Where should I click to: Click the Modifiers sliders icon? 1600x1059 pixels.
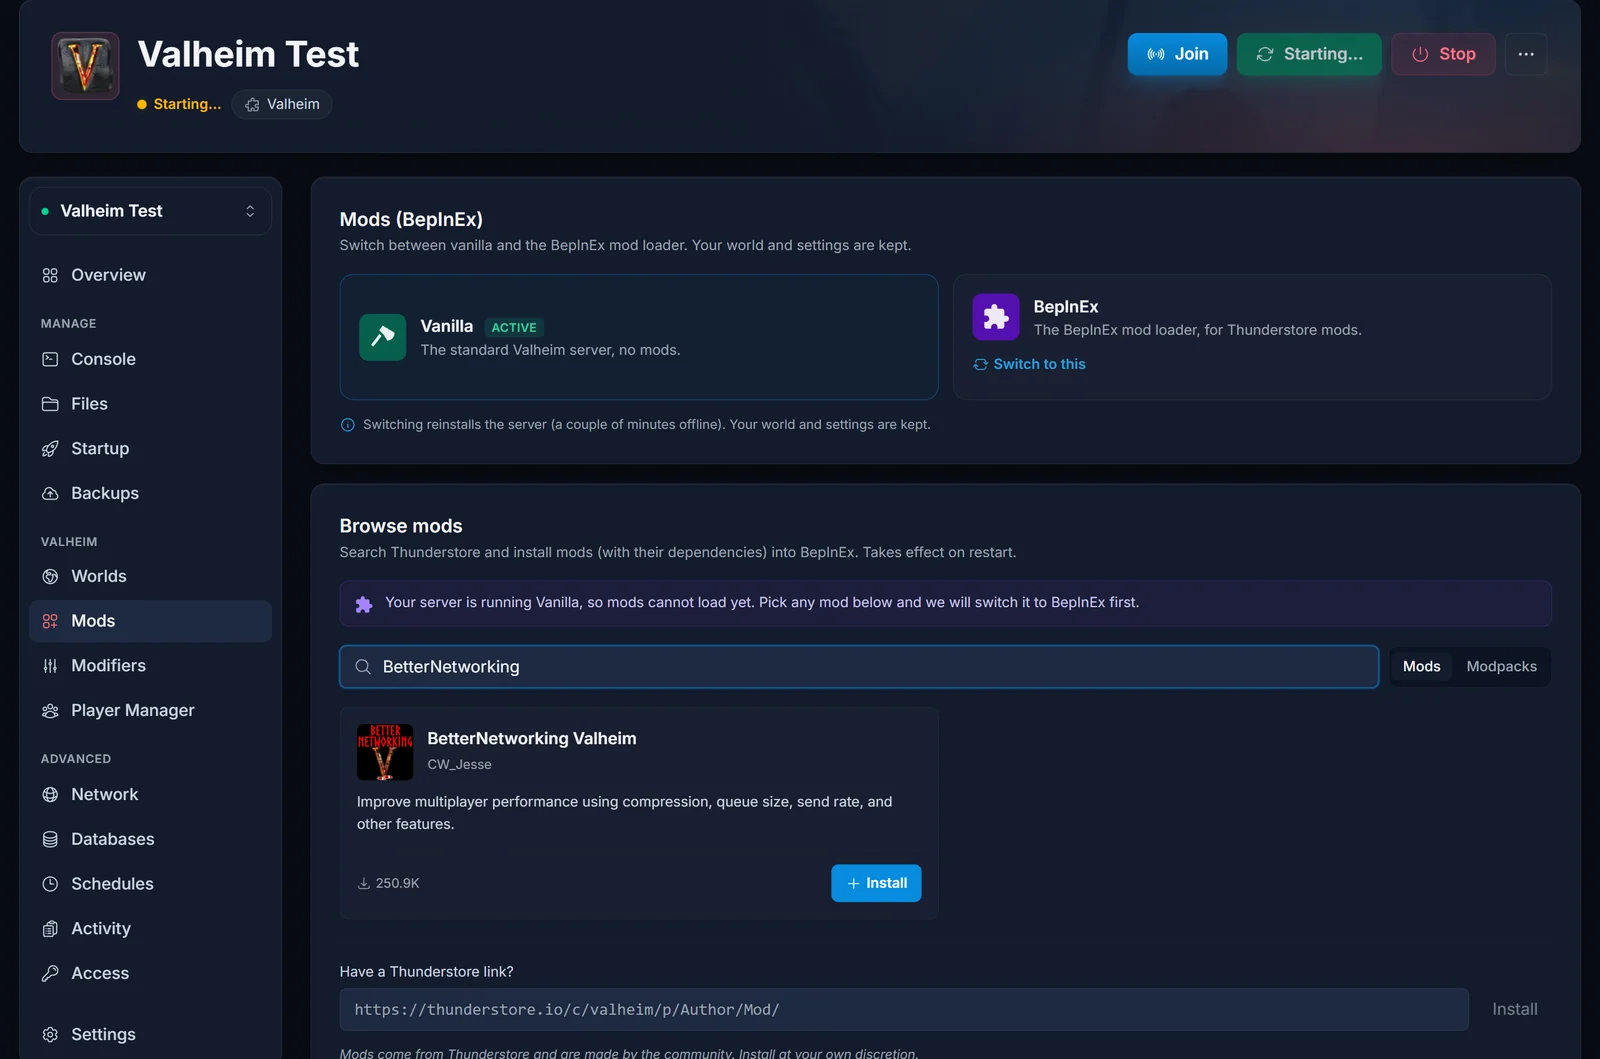(50, 666)
